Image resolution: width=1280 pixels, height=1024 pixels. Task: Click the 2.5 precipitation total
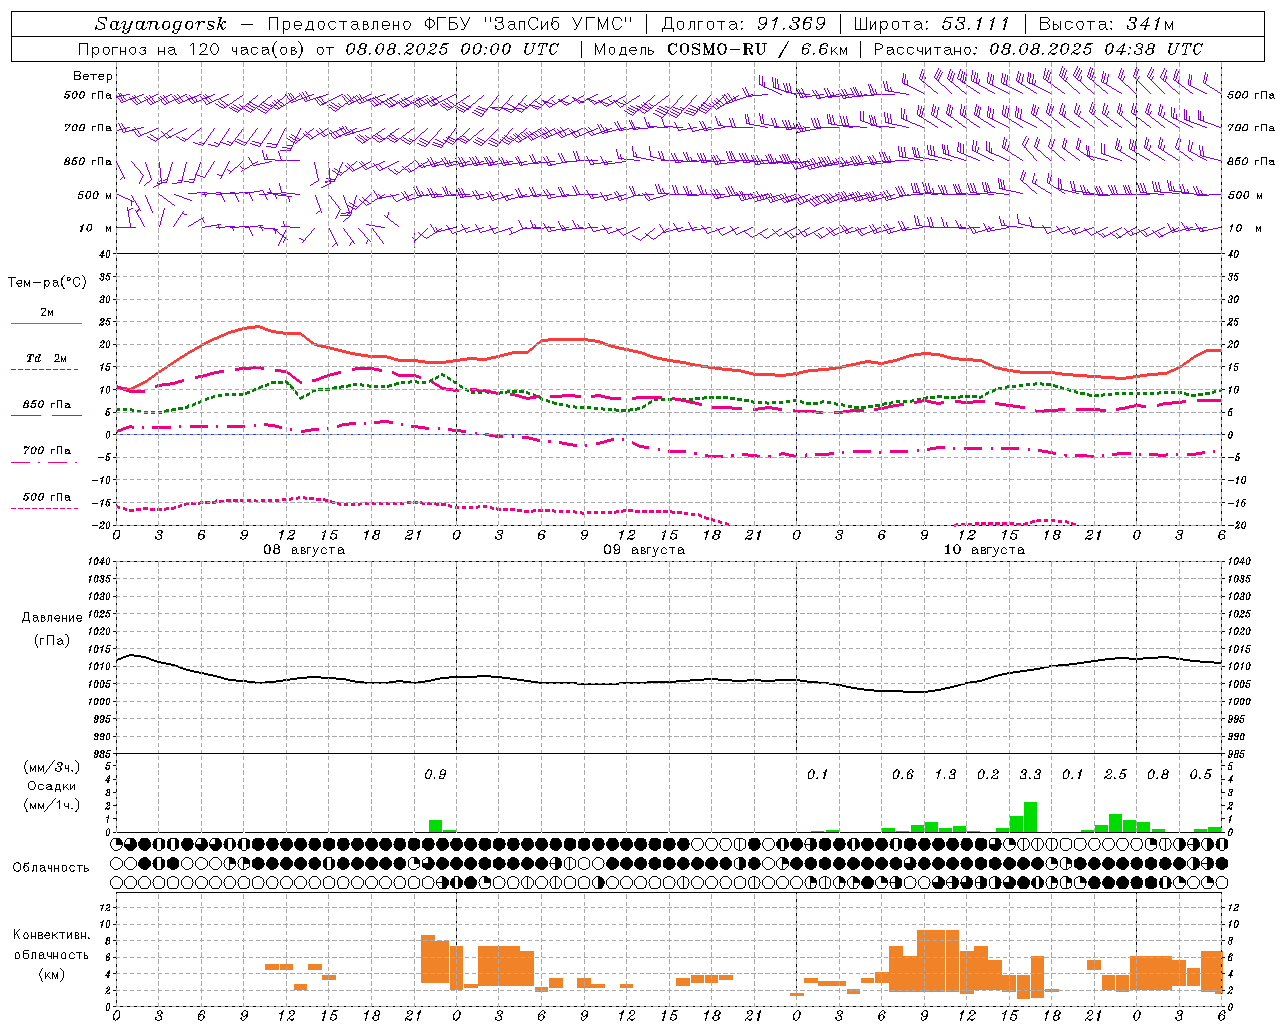(1115, 774)
